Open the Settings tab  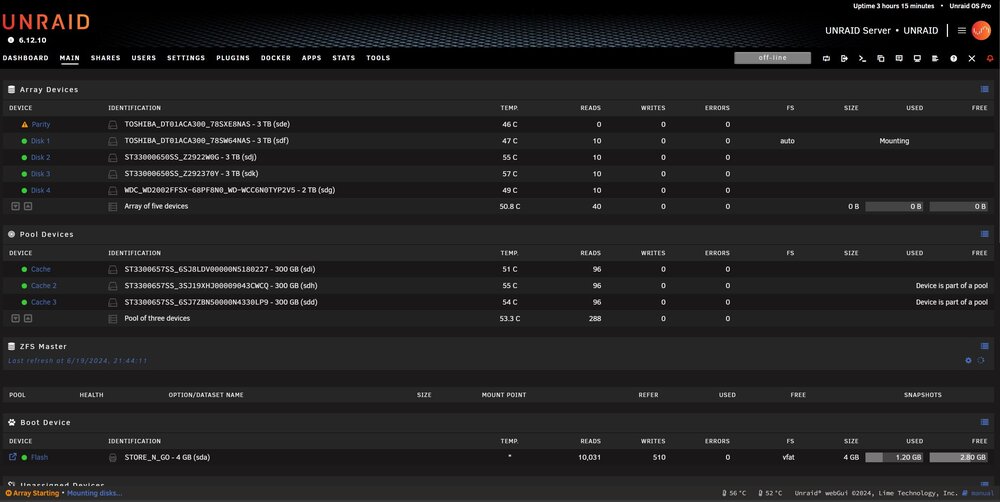[x=186, y=58]
